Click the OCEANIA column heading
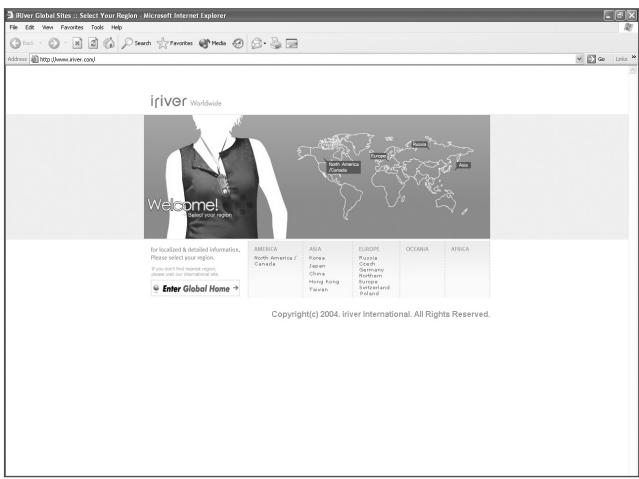 coord(417,249)
